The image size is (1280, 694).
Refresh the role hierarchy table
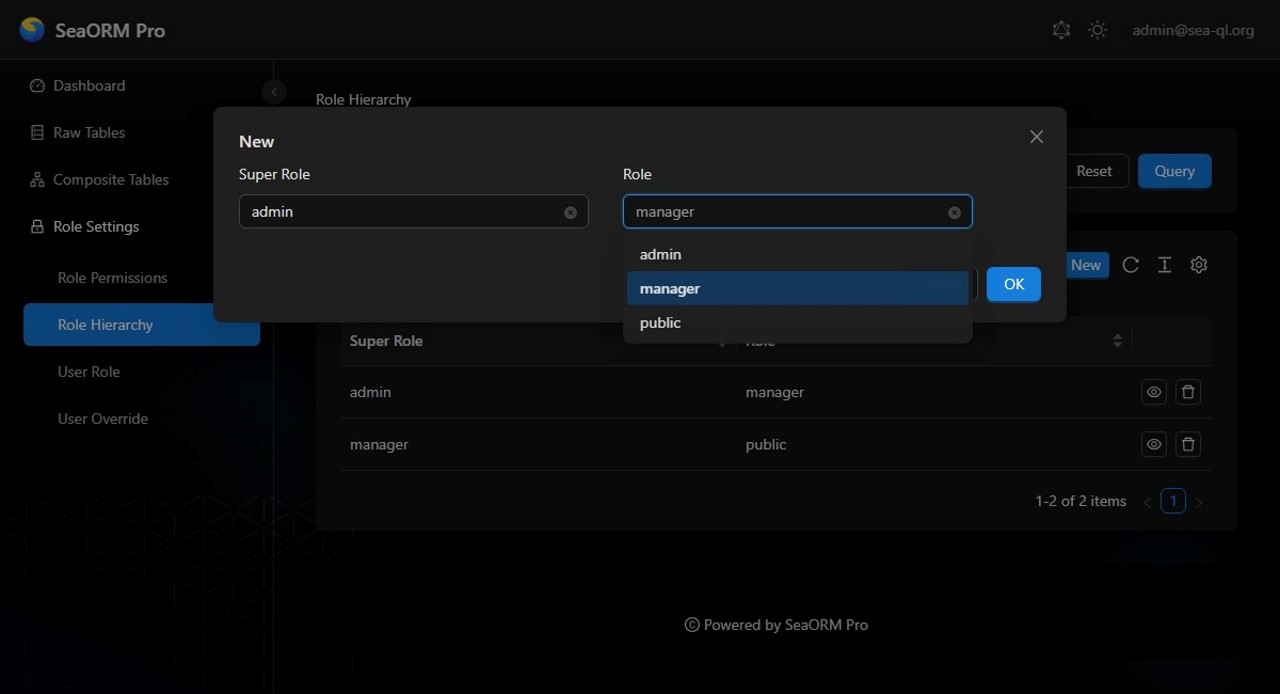point(1130,265)
